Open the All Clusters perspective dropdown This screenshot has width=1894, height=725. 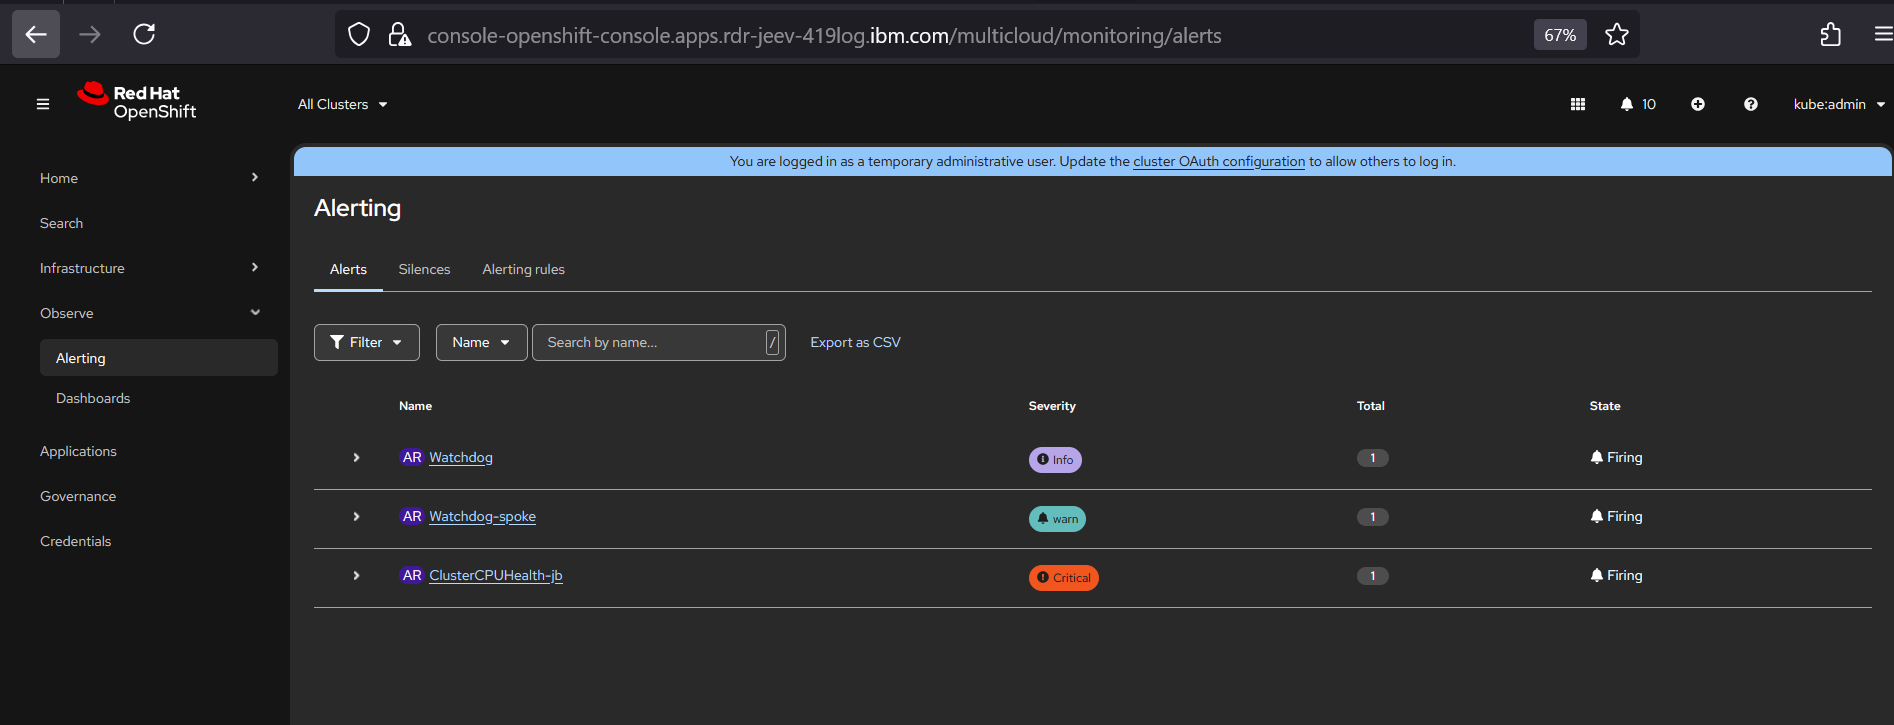click(342, 104)
